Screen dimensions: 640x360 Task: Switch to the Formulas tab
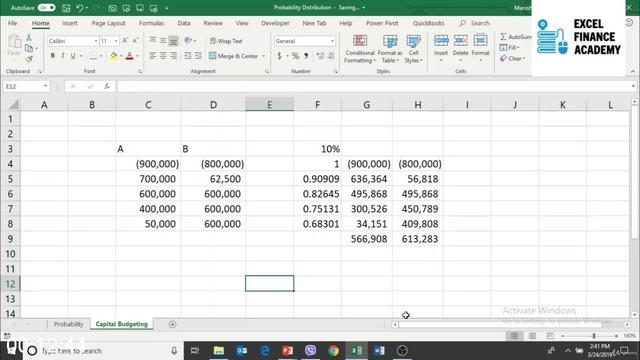151,23
